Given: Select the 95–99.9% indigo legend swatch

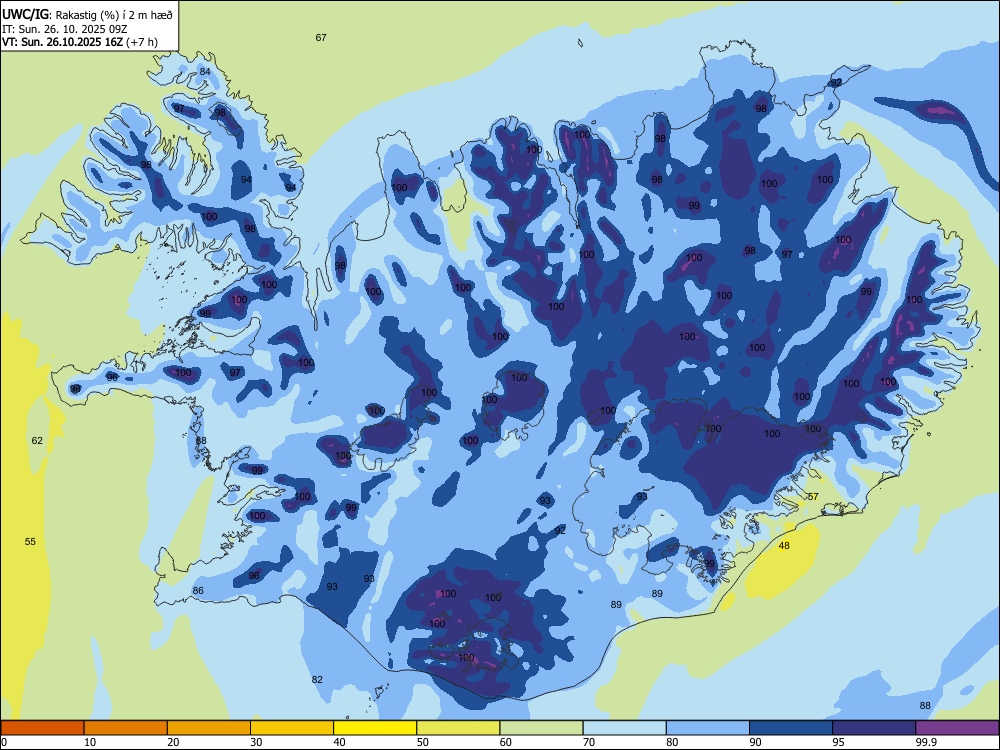Looking at the screenshot, I should pos(874,728).
